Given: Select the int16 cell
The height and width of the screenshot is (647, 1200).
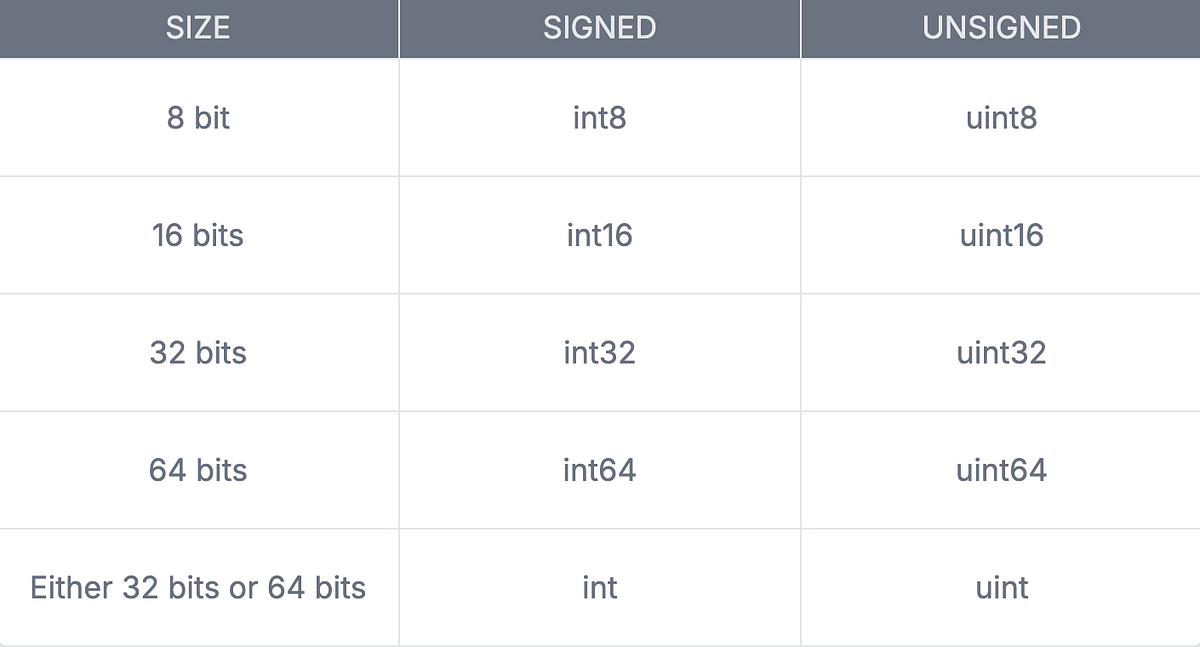Looking at the screenshot, I should tap(600, 235).
